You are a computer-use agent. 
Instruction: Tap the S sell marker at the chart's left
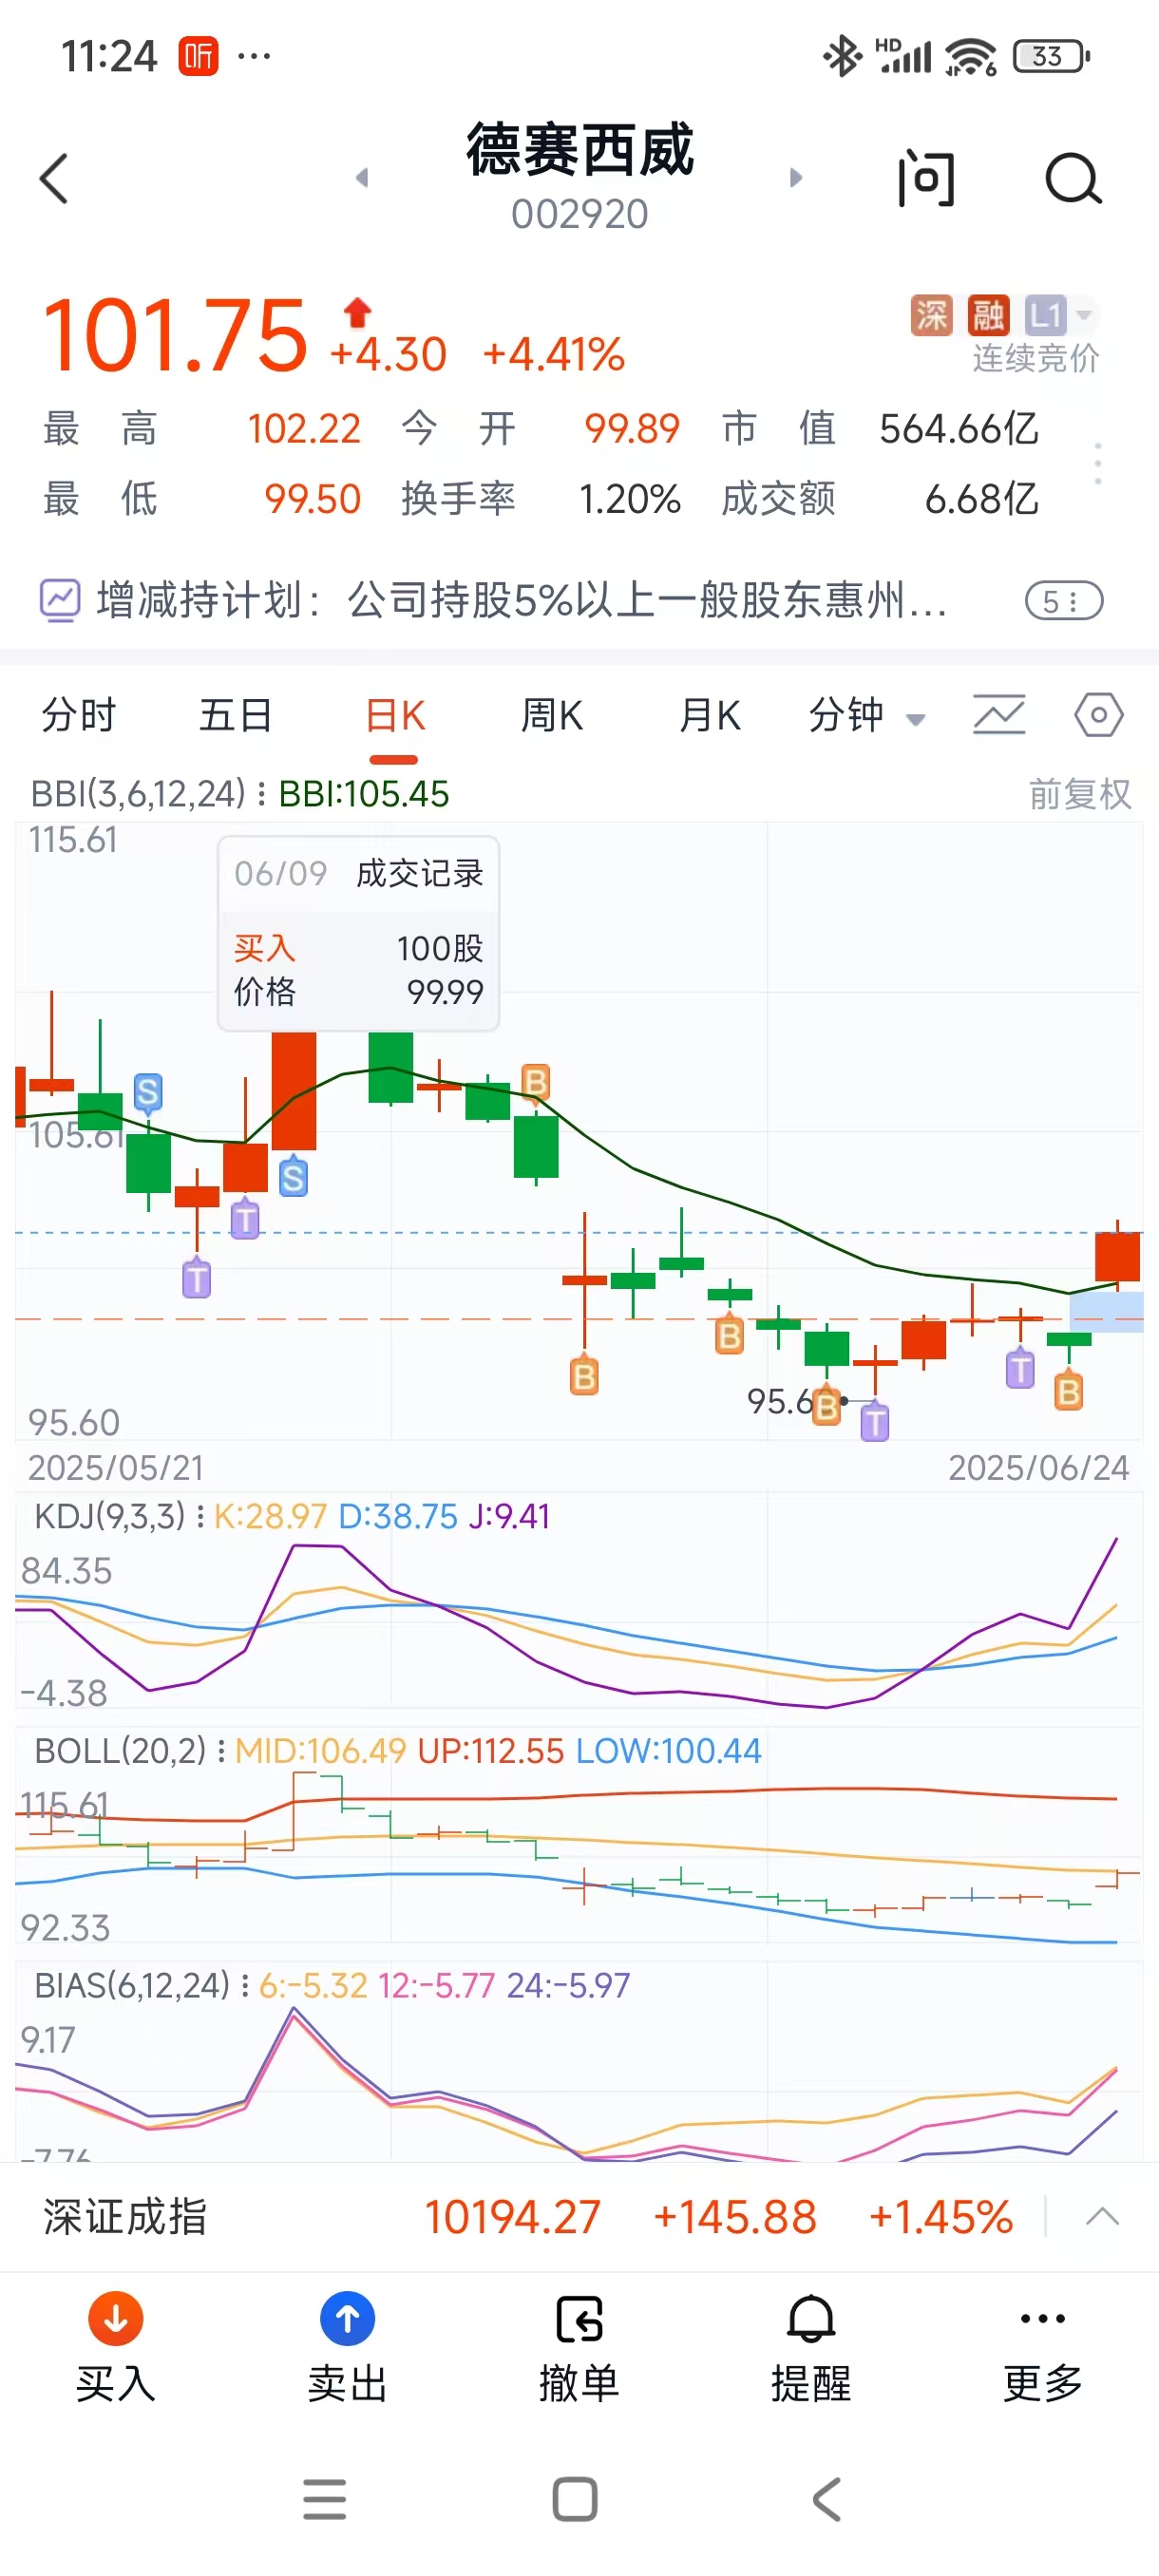click(x=148, y=1093)
